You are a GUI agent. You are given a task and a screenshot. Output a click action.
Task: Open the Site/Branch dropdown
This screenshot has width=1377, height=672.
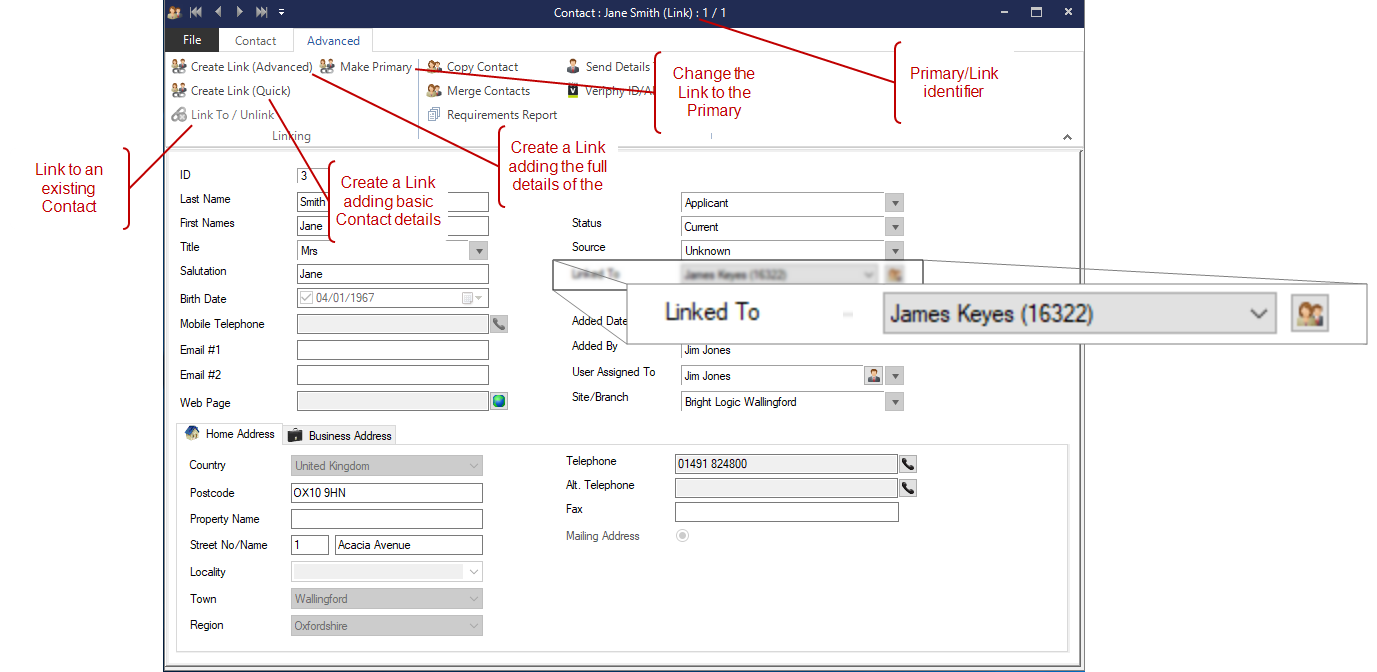(894, 402)
